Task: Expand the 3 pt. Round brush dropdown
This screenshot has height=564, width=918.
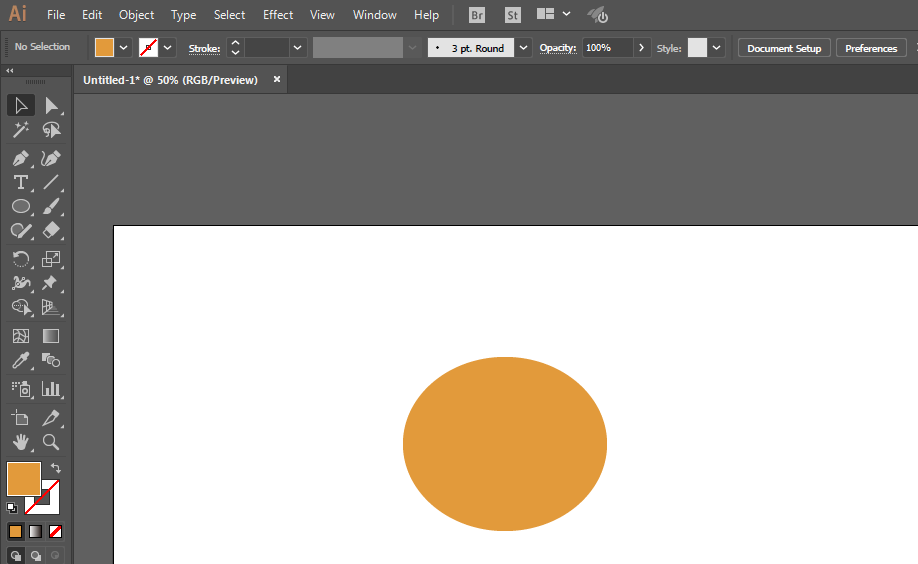Action: (x=524, y=48)
